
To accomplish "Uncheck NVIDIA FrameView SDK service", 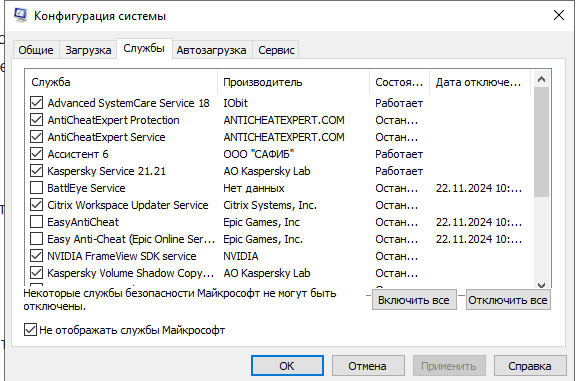I will point(36,256).
